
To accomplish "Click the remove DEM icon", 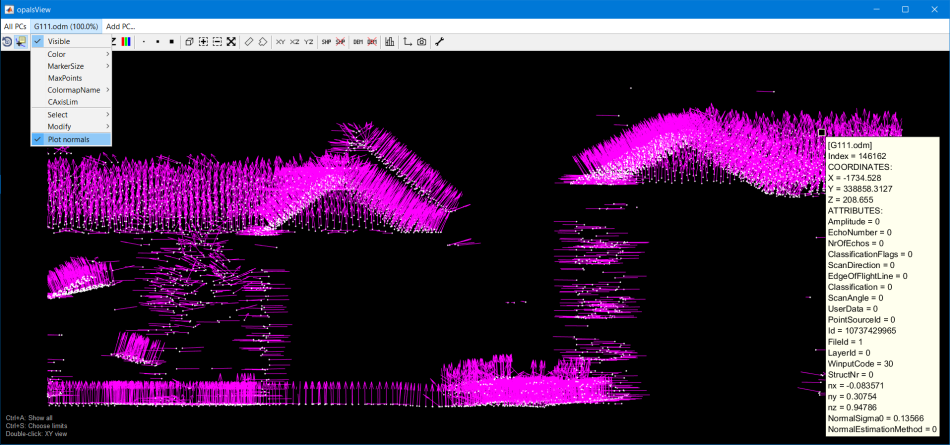I will [372, 42].
